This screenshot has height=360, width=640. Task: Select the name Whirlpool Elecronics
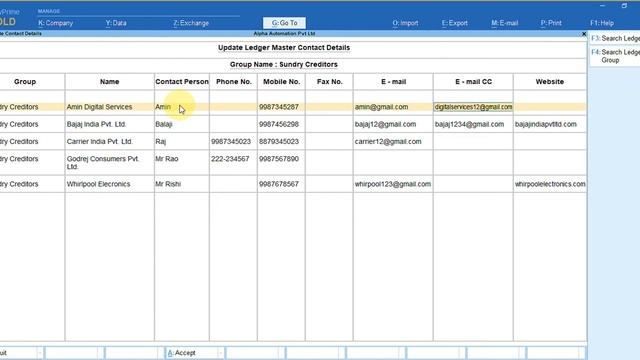(98, 184)
